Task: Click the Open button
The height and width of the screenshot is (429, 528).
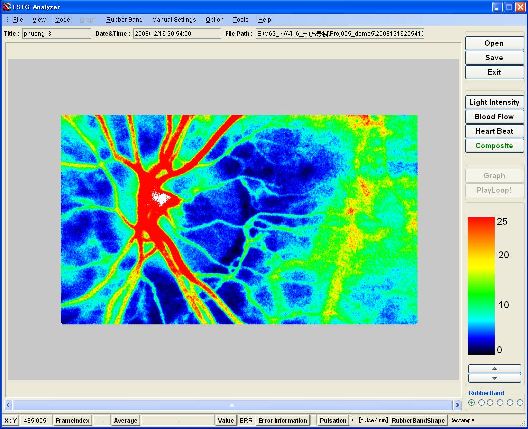Action: click(x=494, y=43)
